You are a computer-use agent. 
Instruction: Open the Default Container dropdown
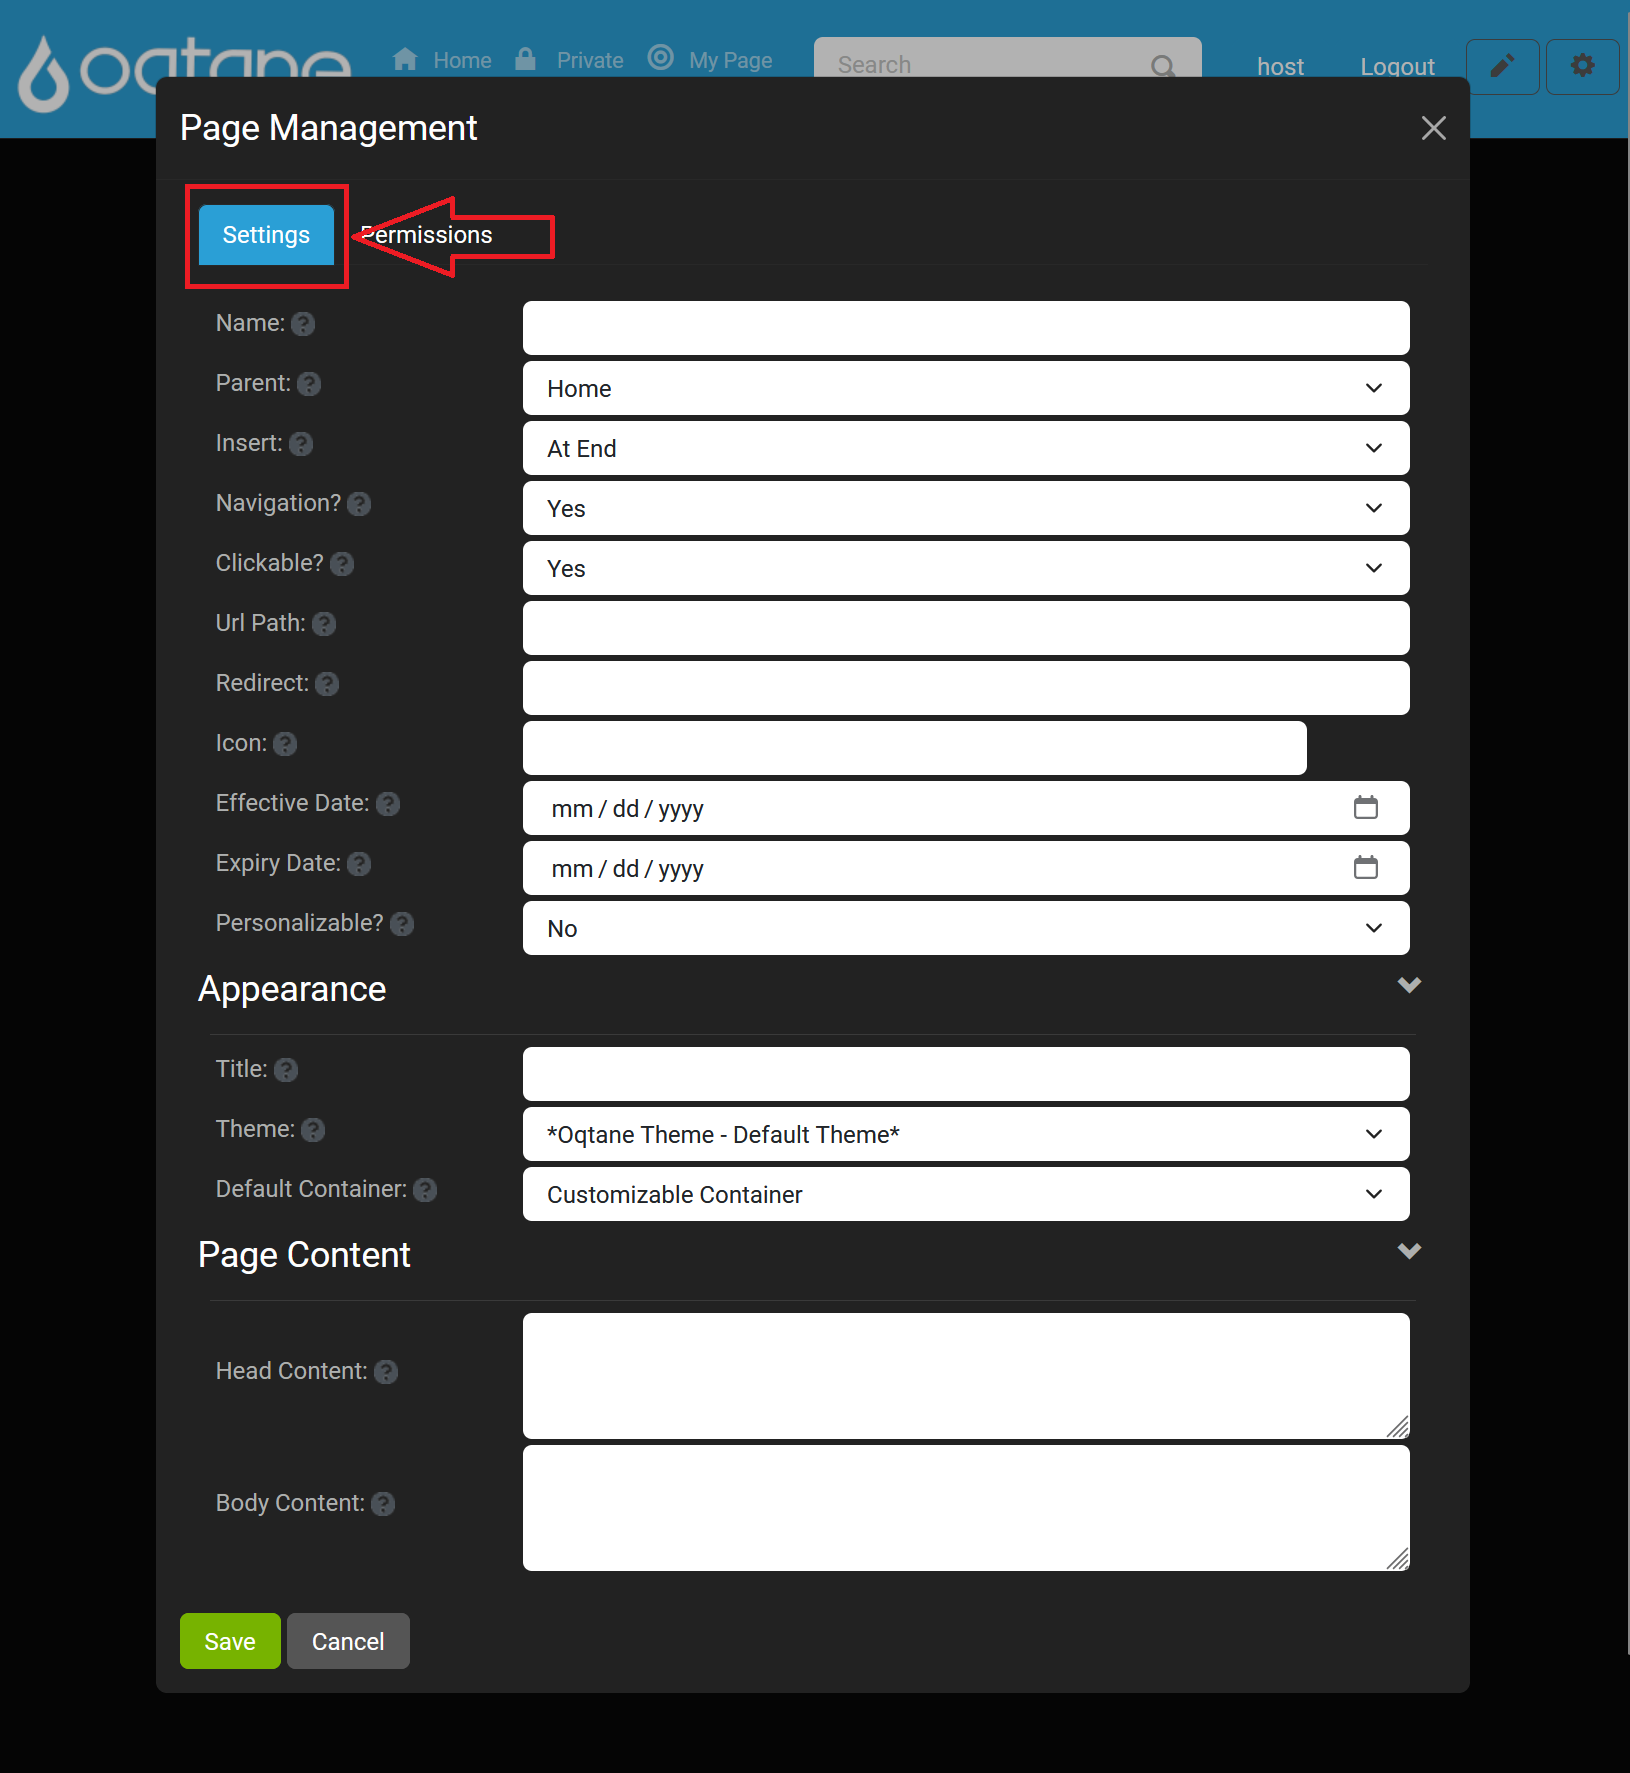966,1194
